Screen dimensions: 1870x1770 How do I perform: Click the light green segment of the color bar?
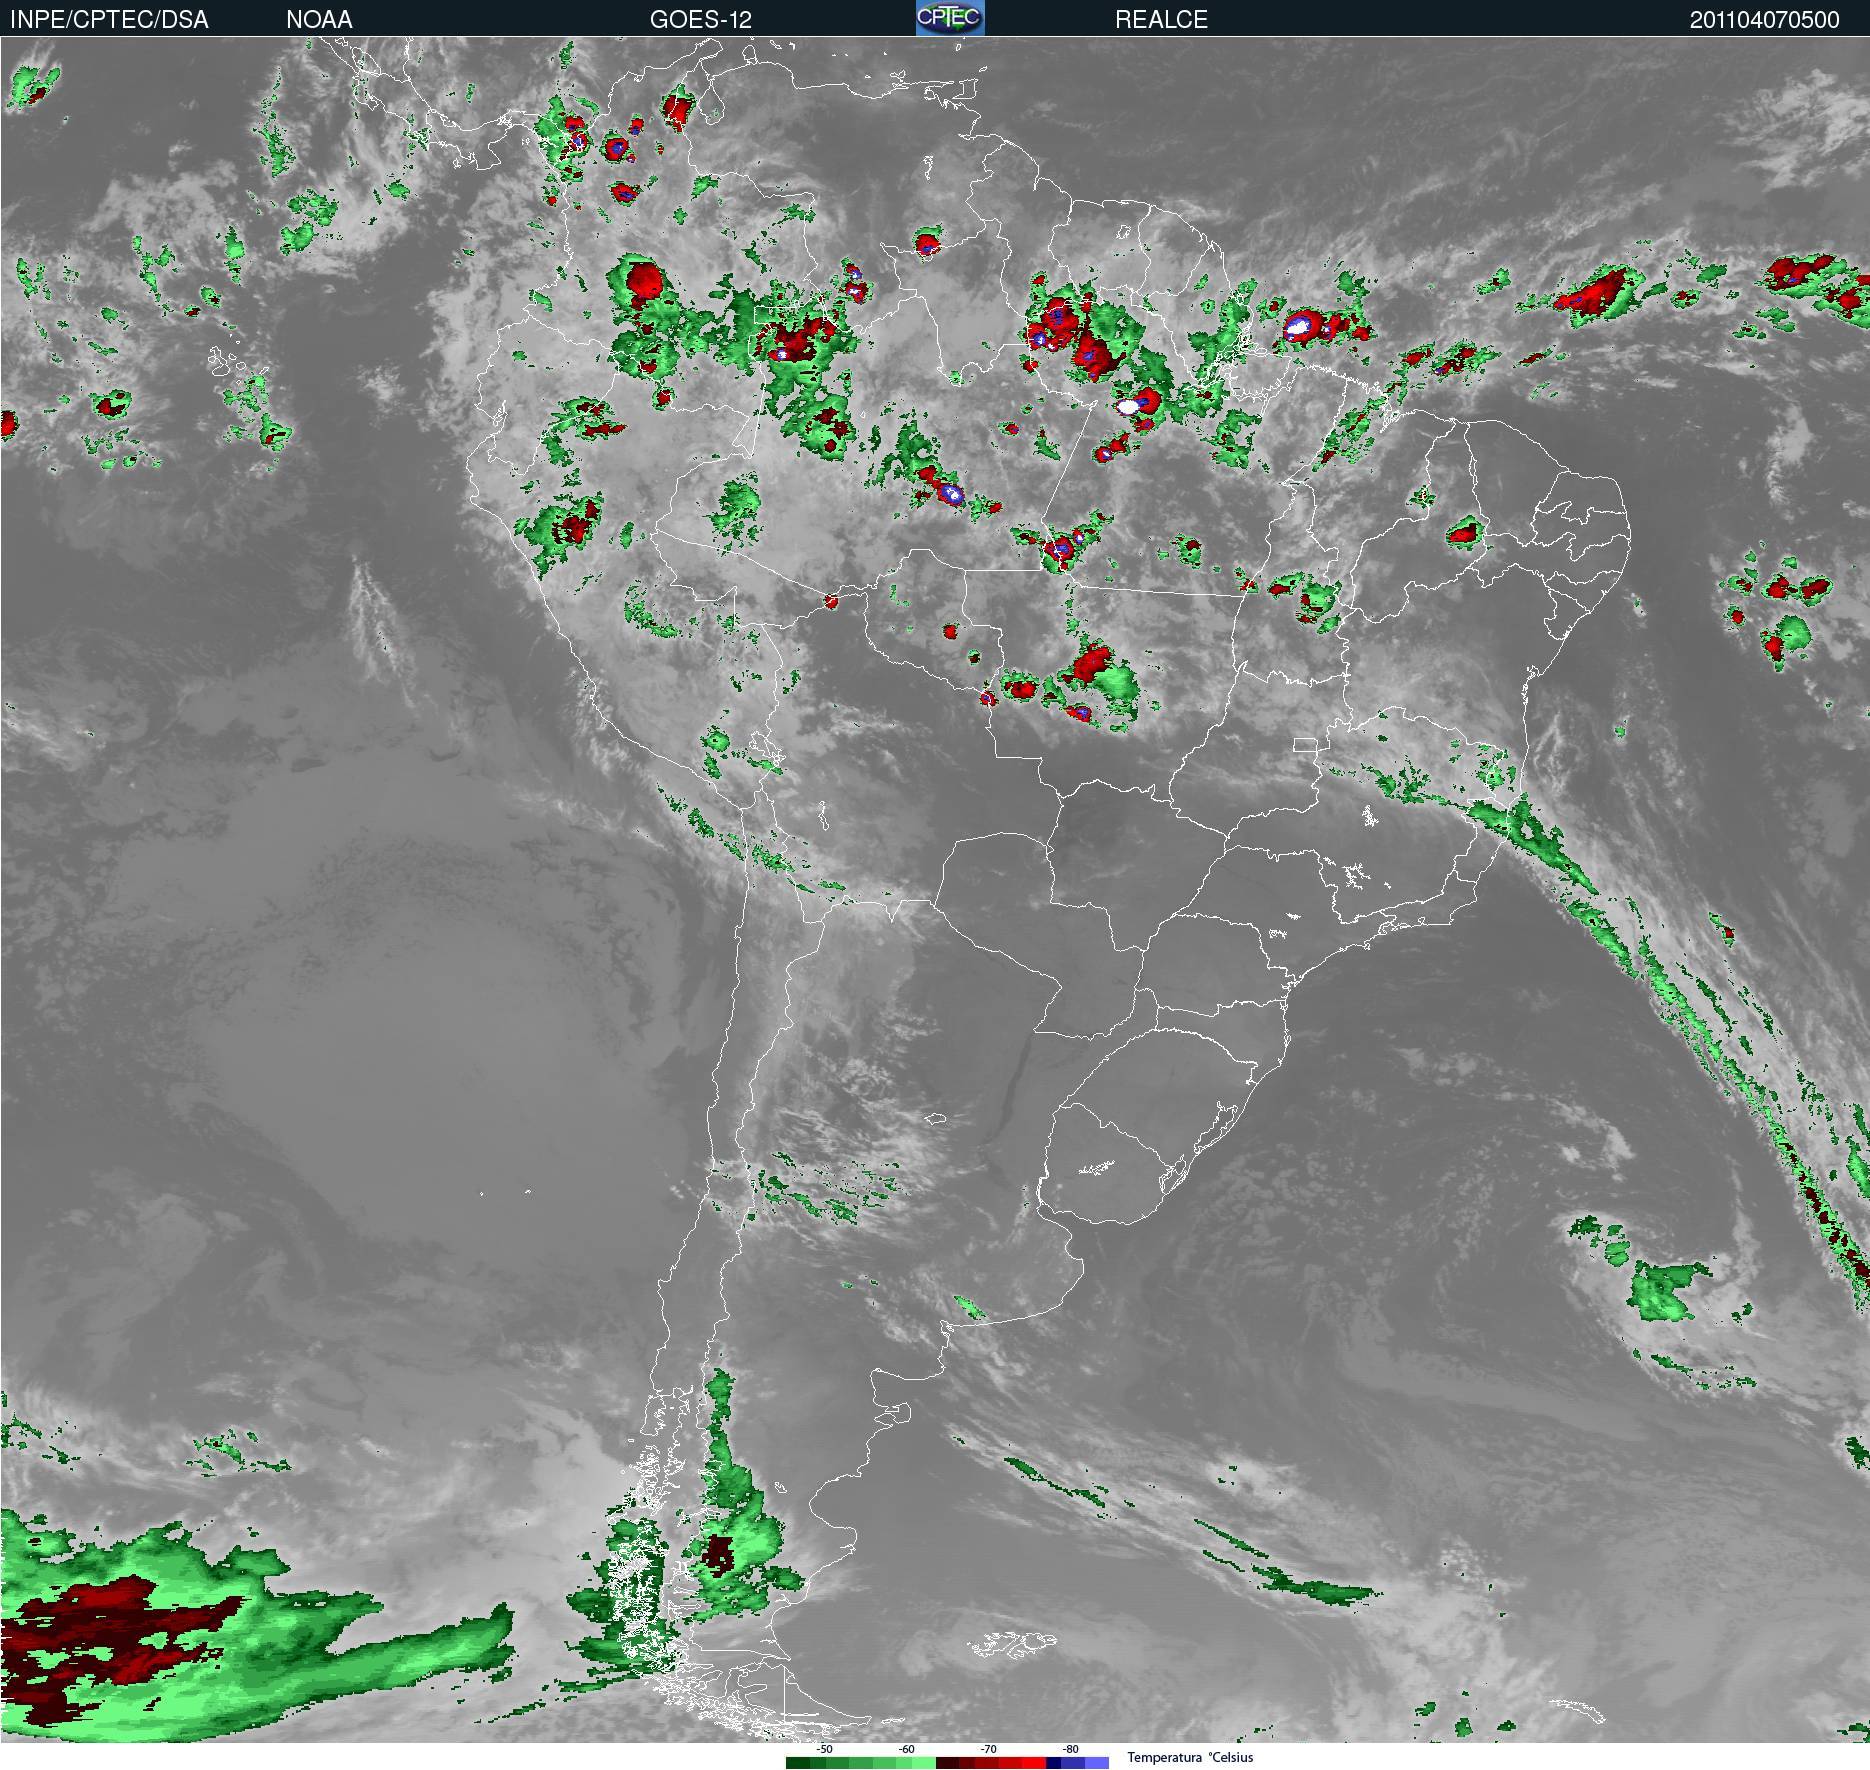click(924, 1763)
